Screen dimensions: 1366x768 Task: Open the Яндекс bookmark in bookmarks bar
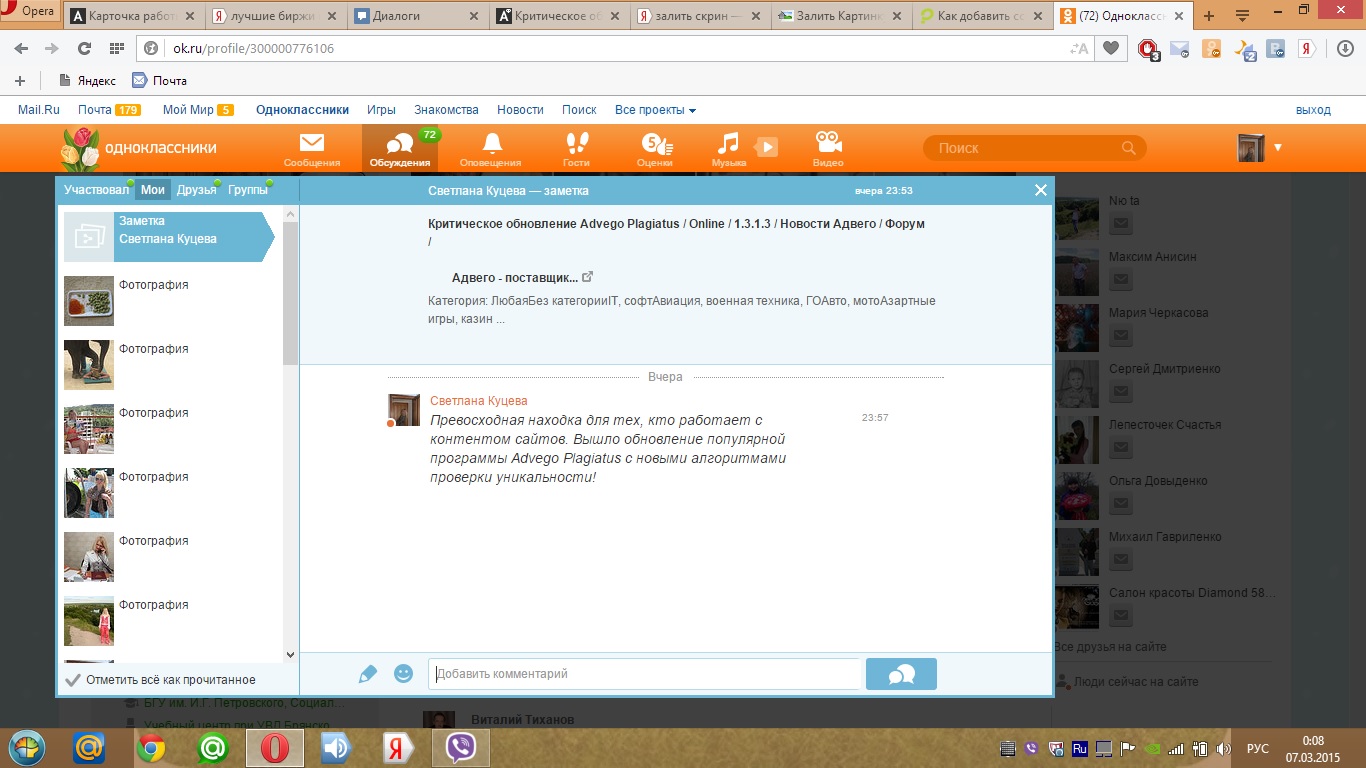[x=88, y=80]
